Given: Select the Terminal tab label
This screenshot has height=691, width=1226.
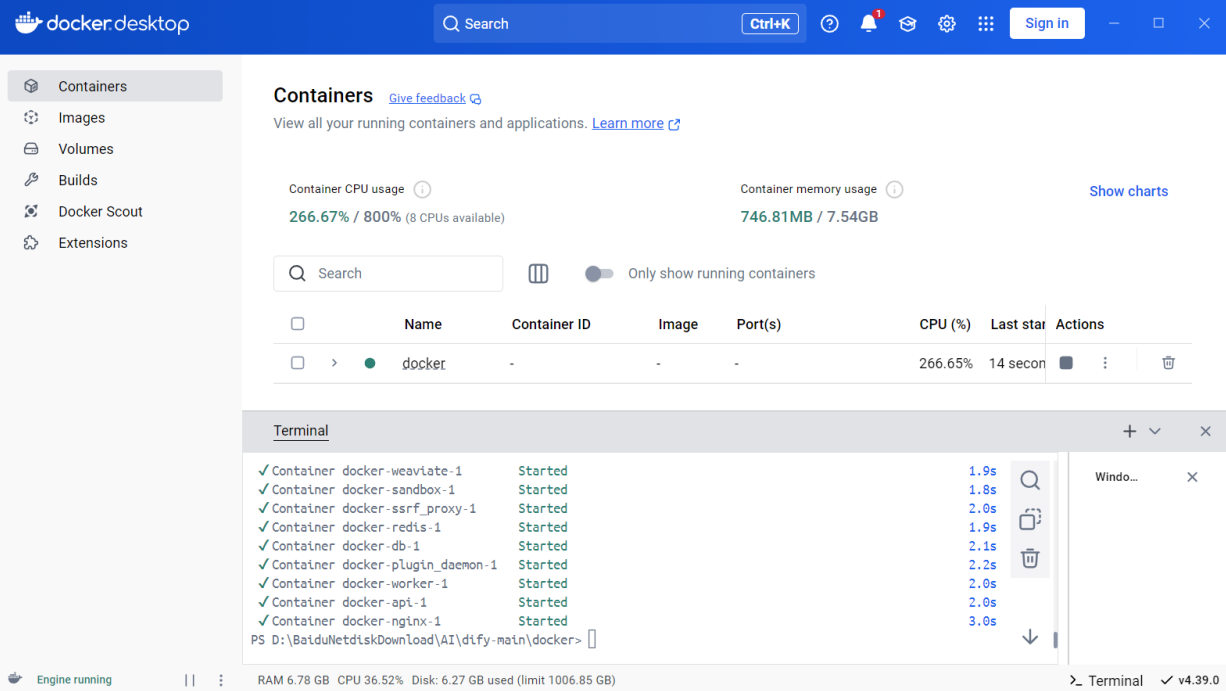Looking at the screenshot, I should click(301, 431).
